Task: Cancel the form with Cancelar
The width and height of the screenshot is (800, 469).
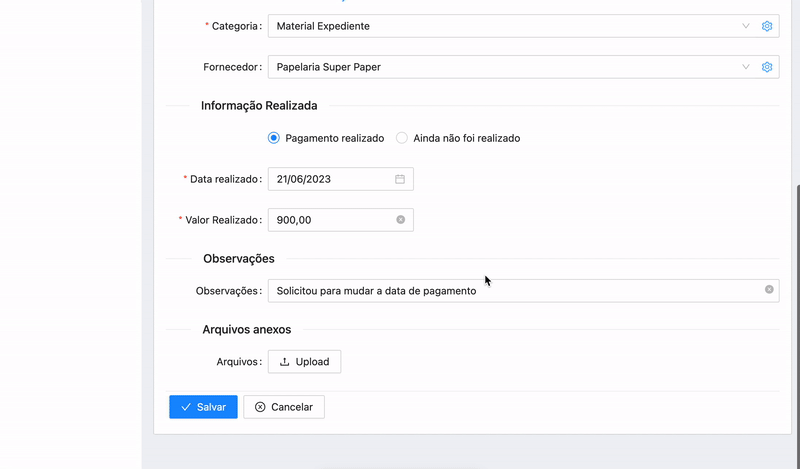Action: tap(284, 407)
